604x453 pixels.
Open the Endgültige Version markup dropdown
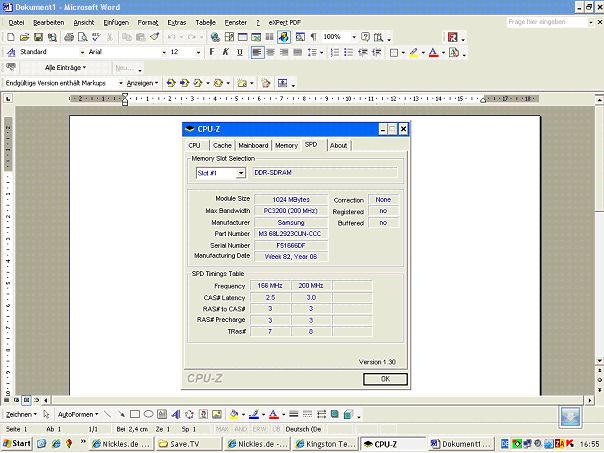[x=121, y=83]
